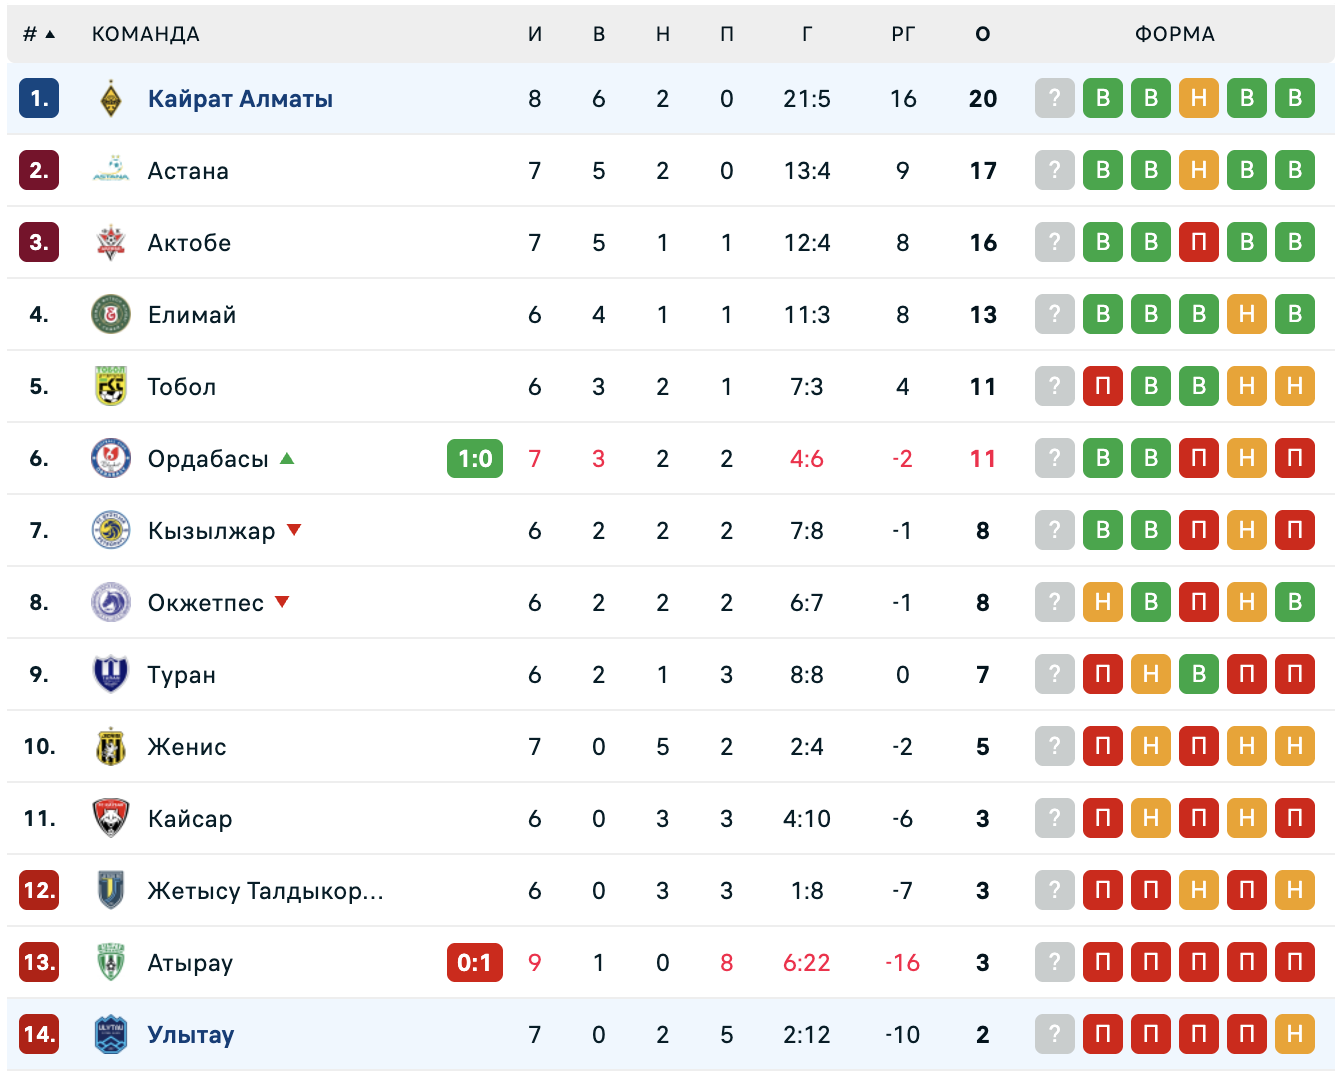This screenshot has height=1084, width=1344.
Task: Click the Актобе team logo
Action: point(111,242)
